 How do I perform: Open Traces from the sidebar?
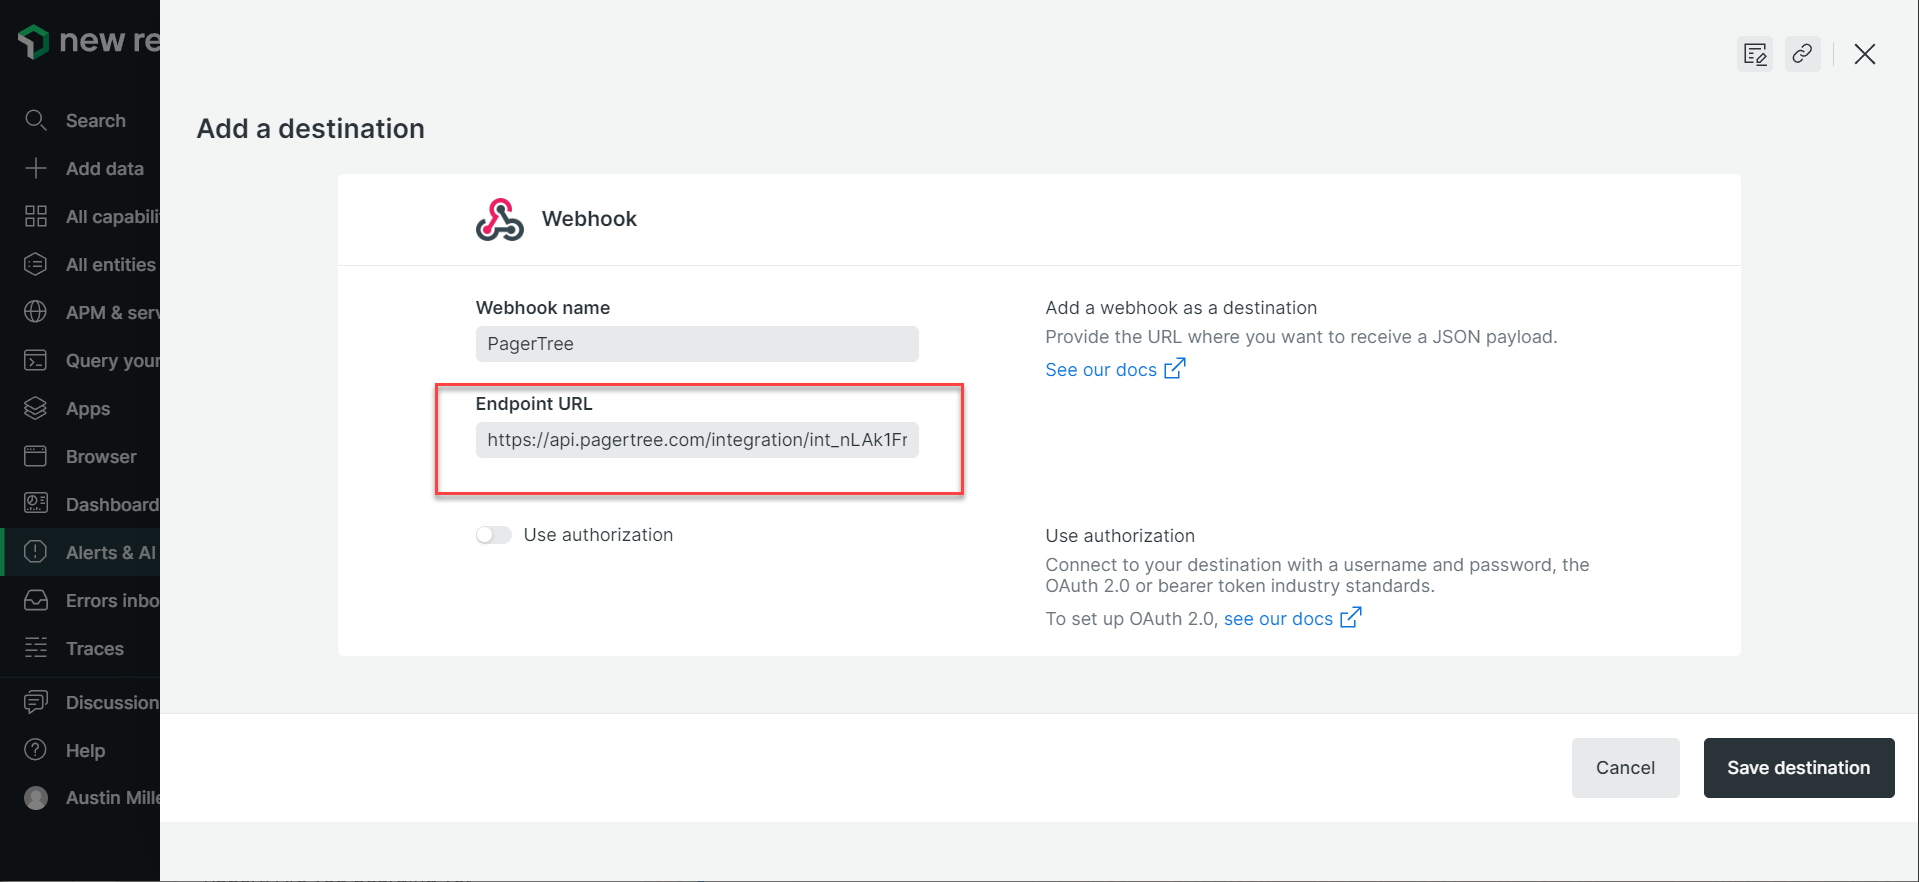click(94, 648)
